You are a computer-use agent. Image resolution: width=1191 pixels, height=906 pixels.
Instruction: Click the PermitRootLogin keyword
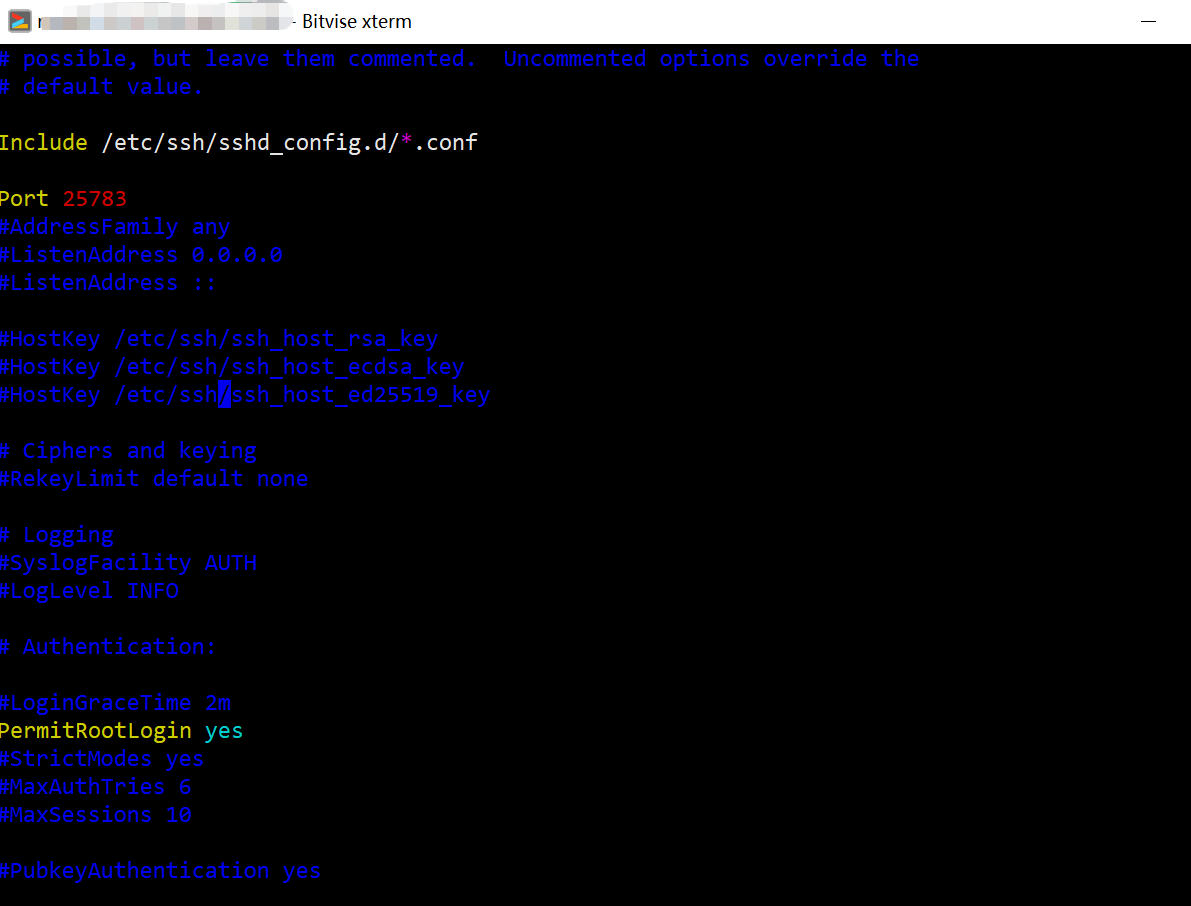[96, 731]
